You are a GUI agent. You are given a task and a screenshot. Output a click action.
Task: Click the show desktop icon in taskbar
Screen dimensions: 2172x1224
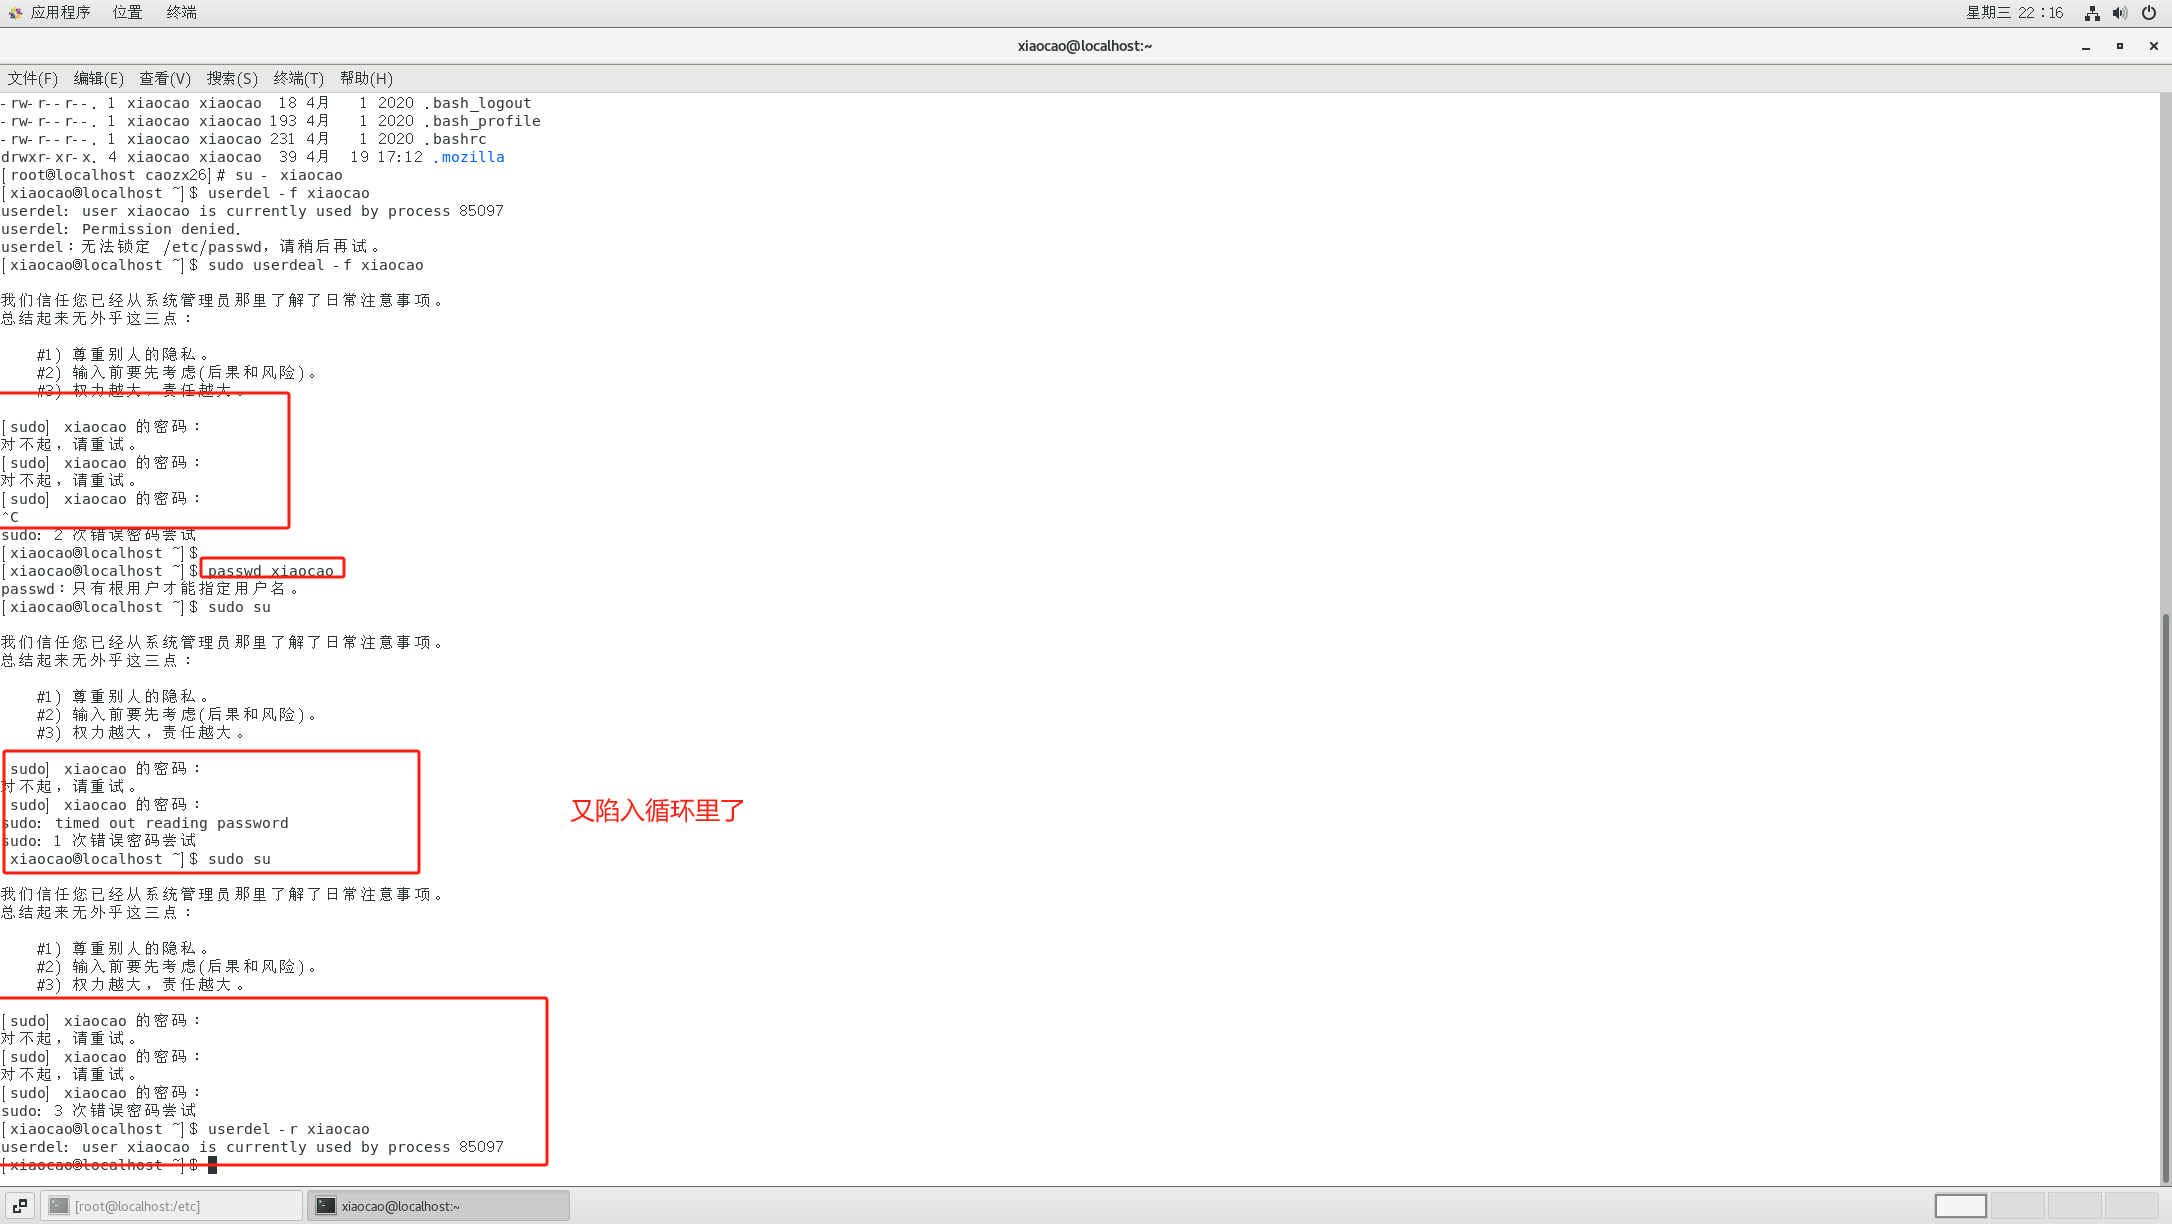coord(20,1206)
